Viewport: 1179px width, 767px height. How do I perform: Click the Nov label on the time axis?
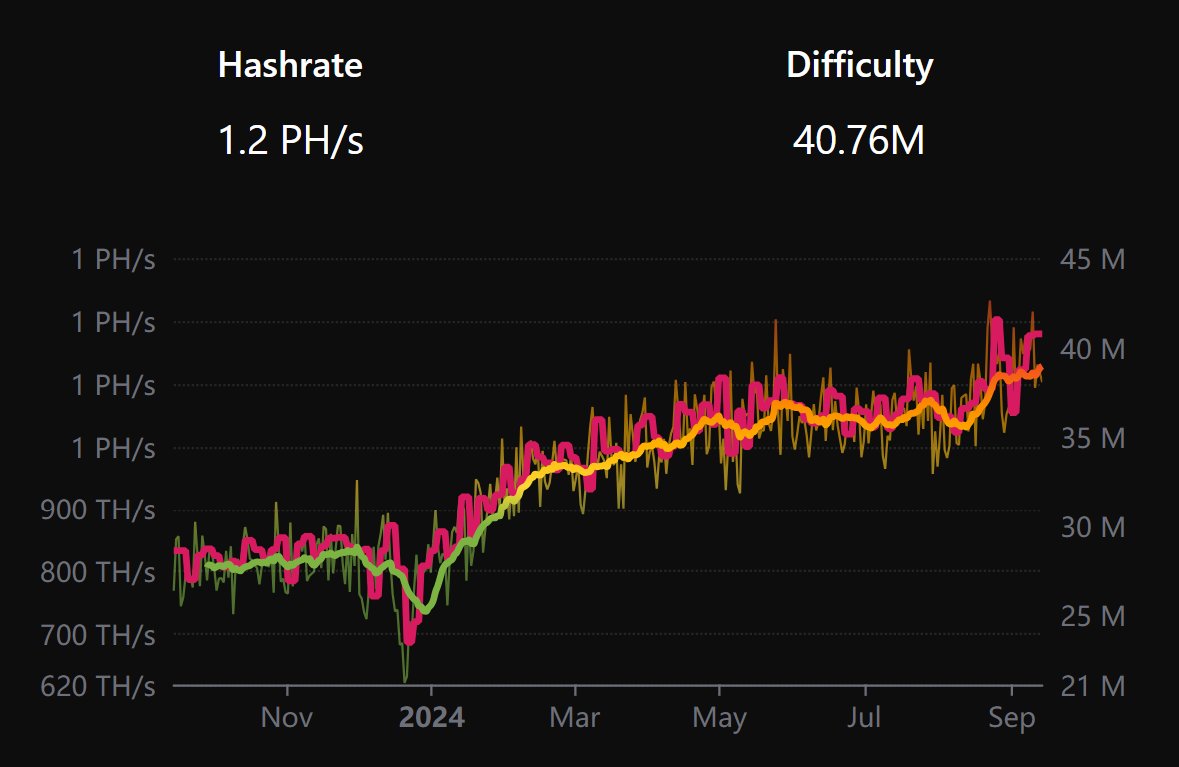pyautogui.click(x=287, y=717)
